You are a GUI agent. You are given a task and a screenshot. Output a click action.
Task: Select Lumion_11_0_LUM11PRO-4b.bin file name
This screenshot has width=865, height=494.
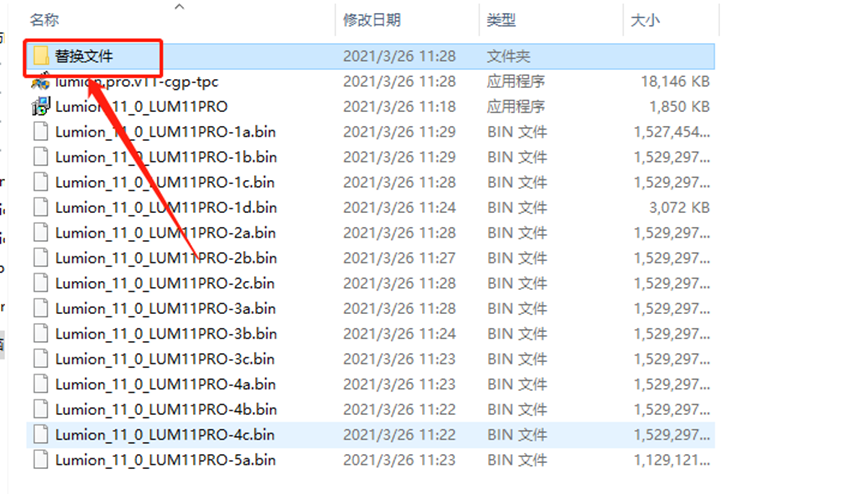pos(166,410)
